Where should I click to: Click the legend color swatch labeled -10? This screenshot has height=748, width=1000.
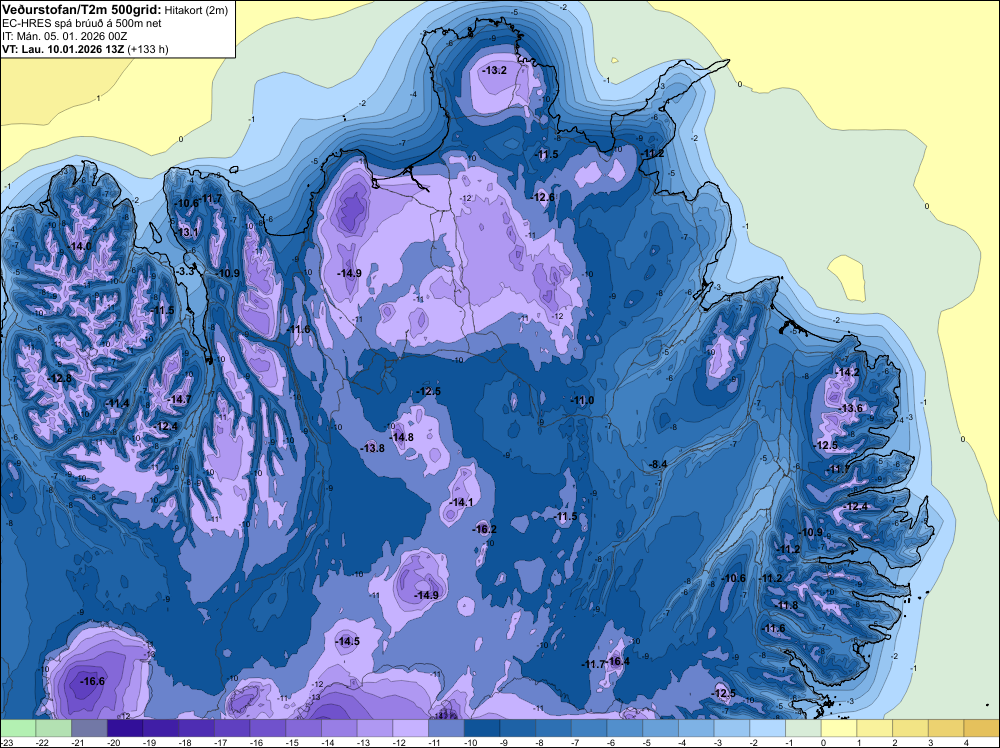coord(482,728)
